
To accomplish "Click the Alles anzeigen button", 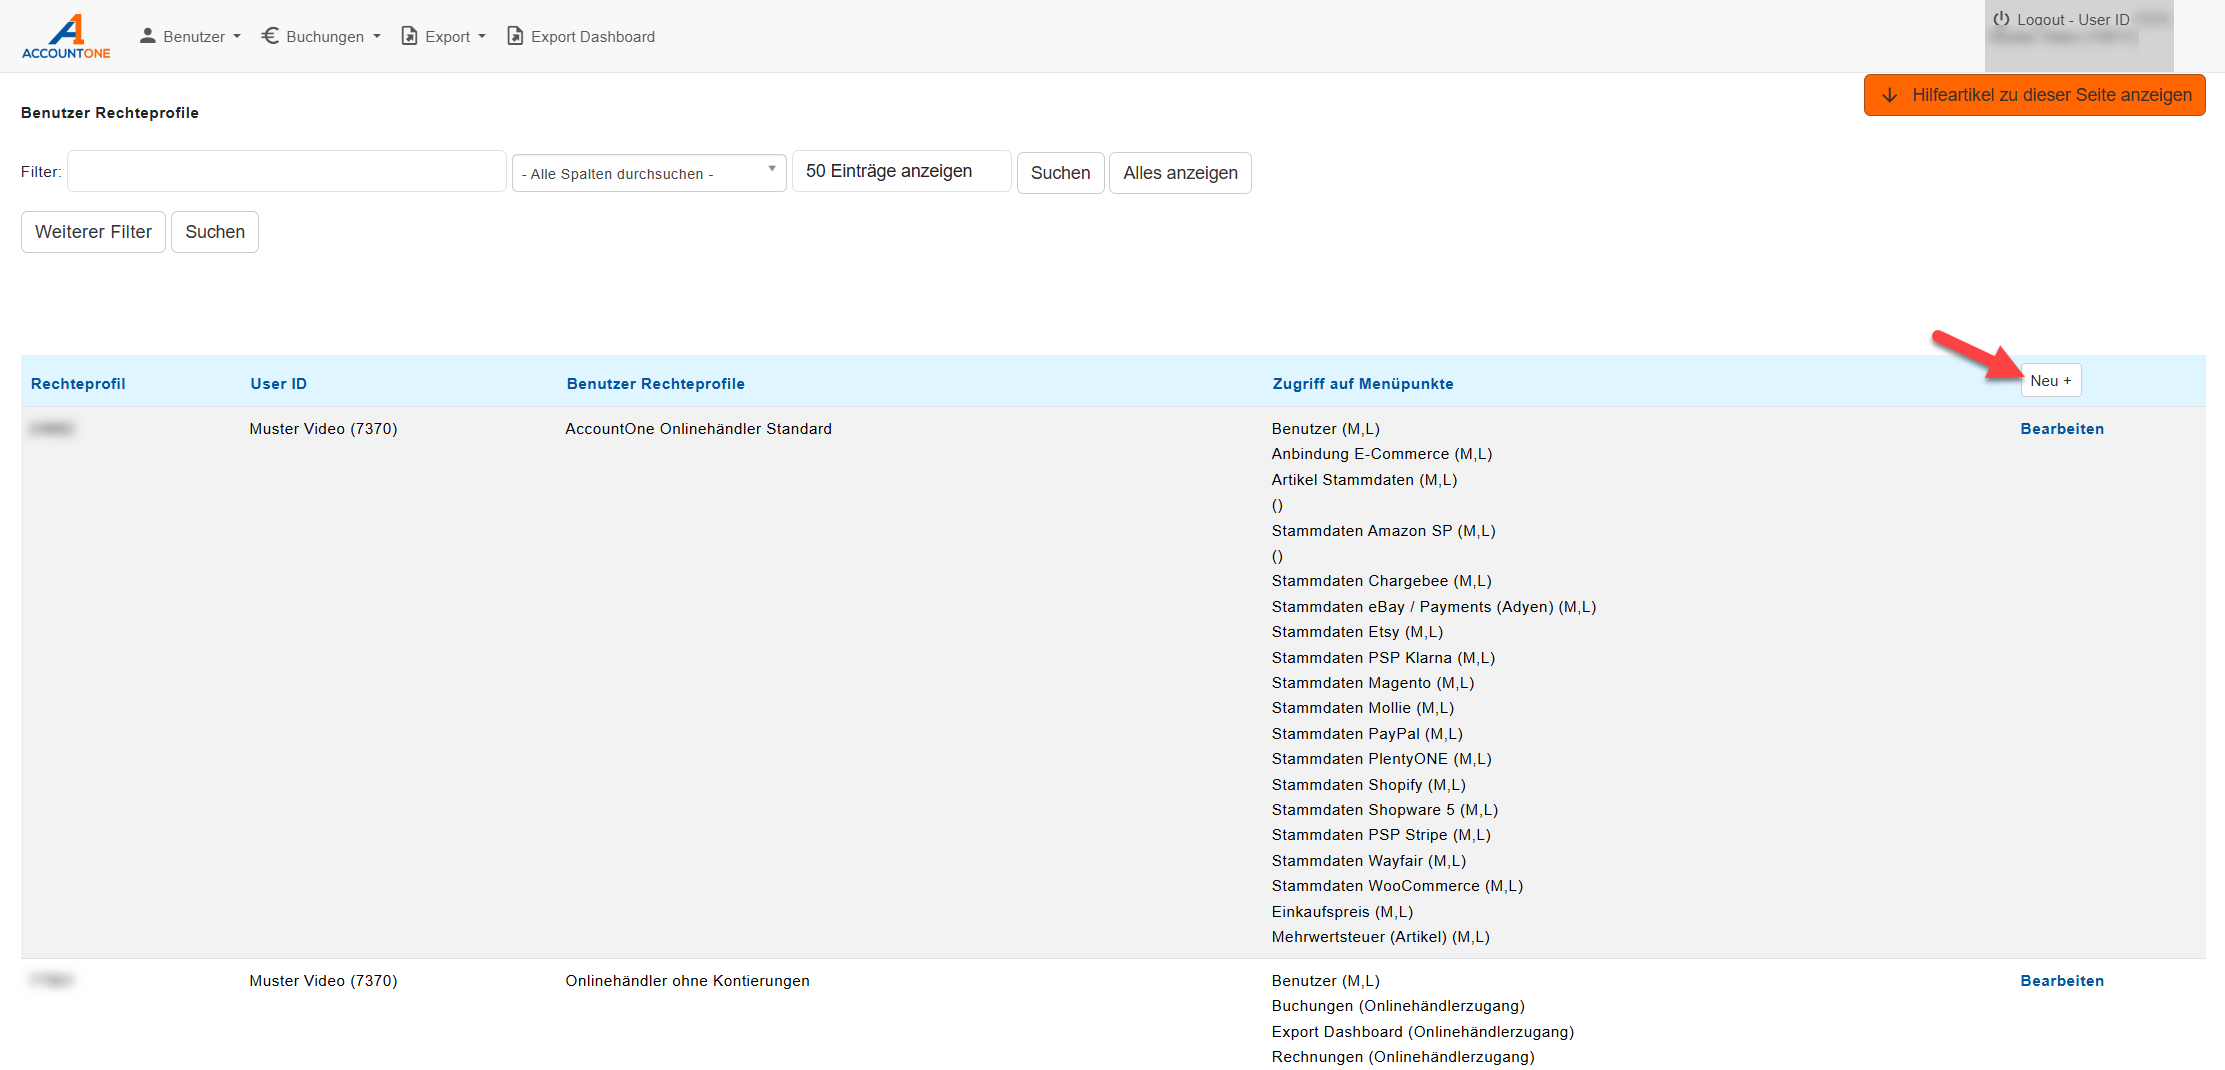I will (x=1180, y=173).
